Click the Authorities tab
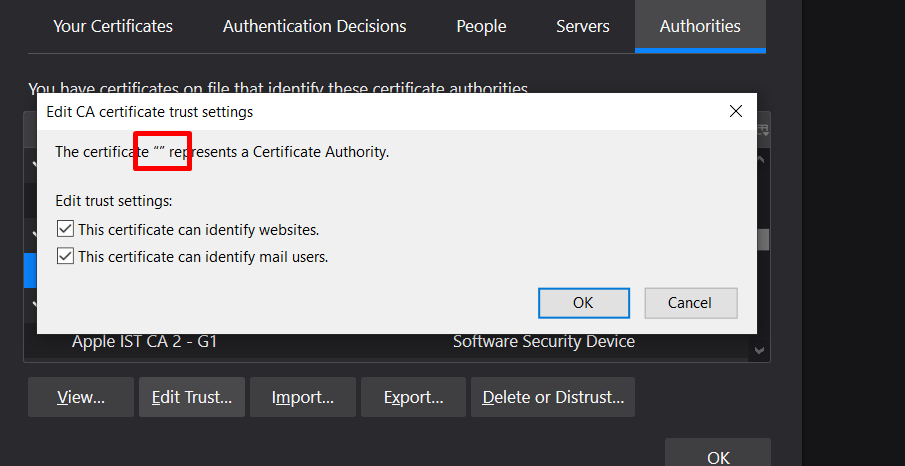 click(700, 26)
